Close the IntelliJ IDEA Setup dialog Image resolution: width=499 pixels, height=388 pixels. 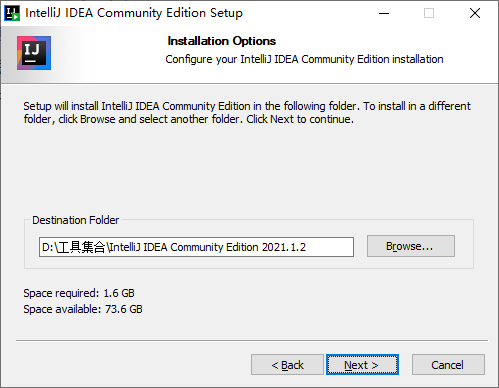475,13
